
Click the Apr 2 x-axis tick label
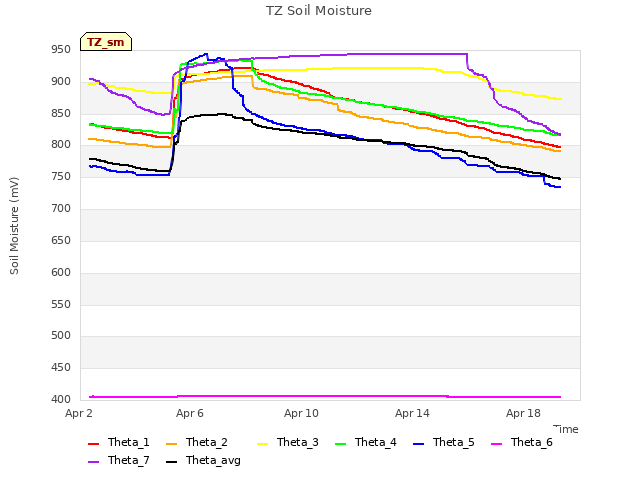pos(79,413)
